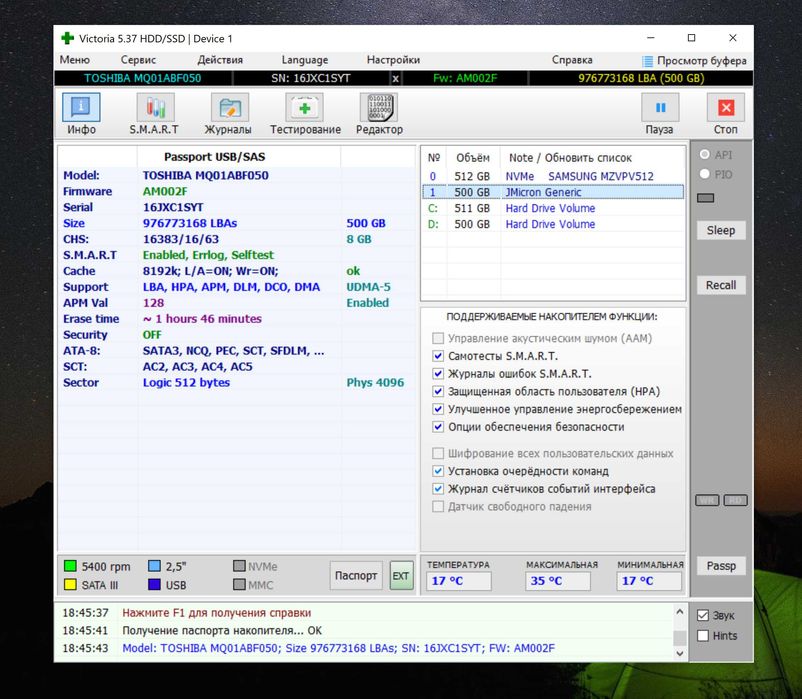The width and height of the screenshot is (802, 699).
Task: Click the dark blue USB indicator
Action: tap(154, 584)
